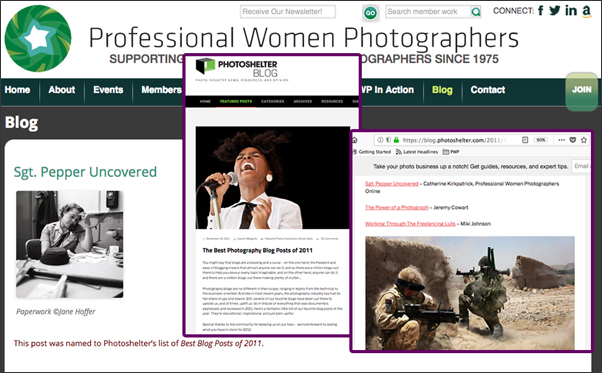Open The Power of a Photograph link
The width and height of the screenshot is (602, 373).
coord(397,208)
